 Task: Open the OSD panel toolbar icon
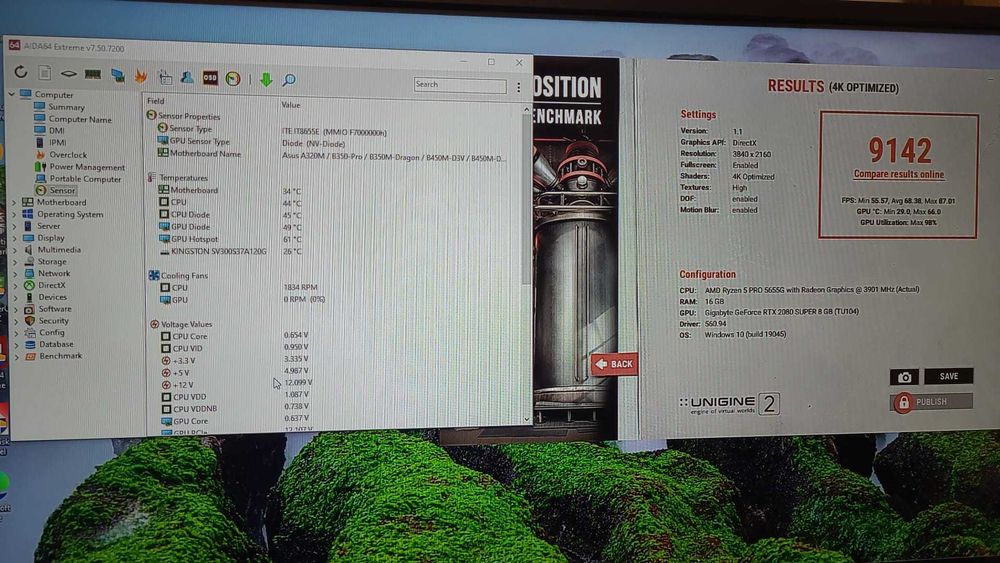pos(210,78)
